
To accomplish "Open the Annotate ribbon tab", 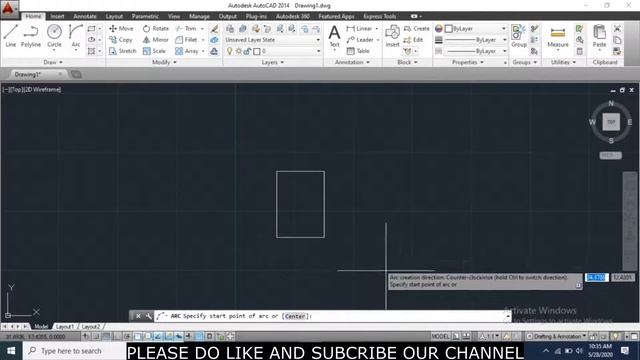I will click(x=85, y=16).
